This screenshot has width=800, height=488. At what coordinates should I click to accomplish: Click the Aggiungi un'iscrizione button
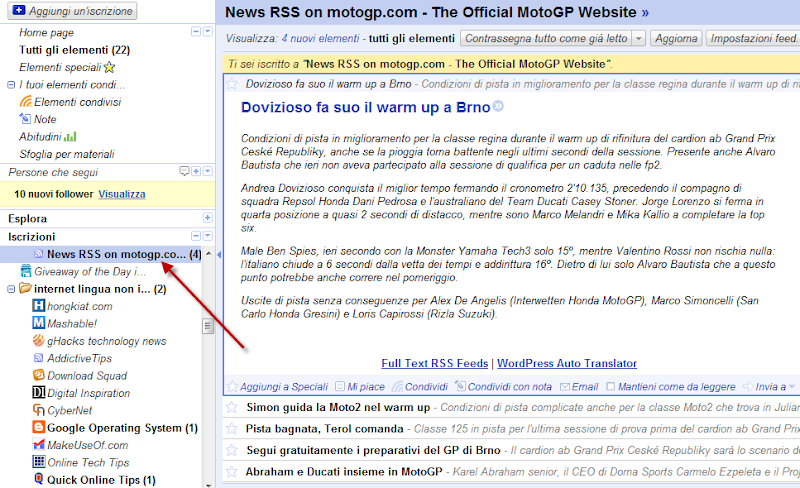point(72,11)
